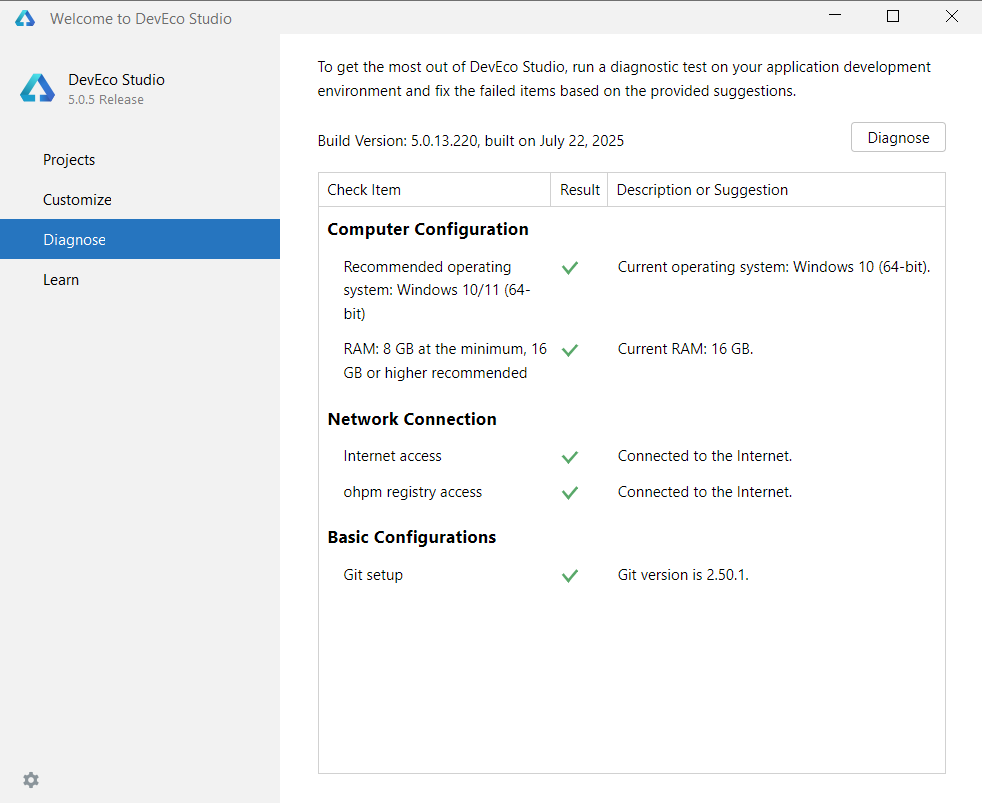Select the Computer Configuration heading

click(x=428, y=229)
